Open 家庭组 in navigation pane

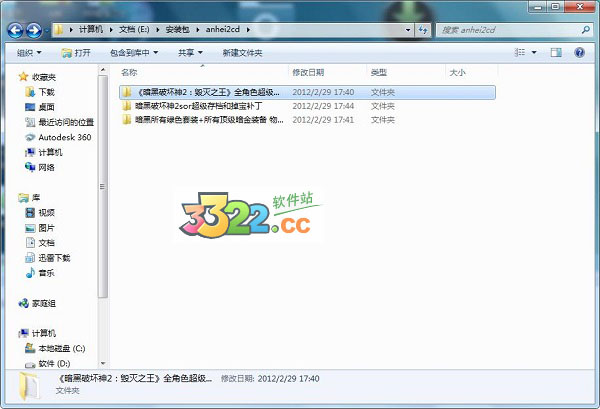coord(38,303)
